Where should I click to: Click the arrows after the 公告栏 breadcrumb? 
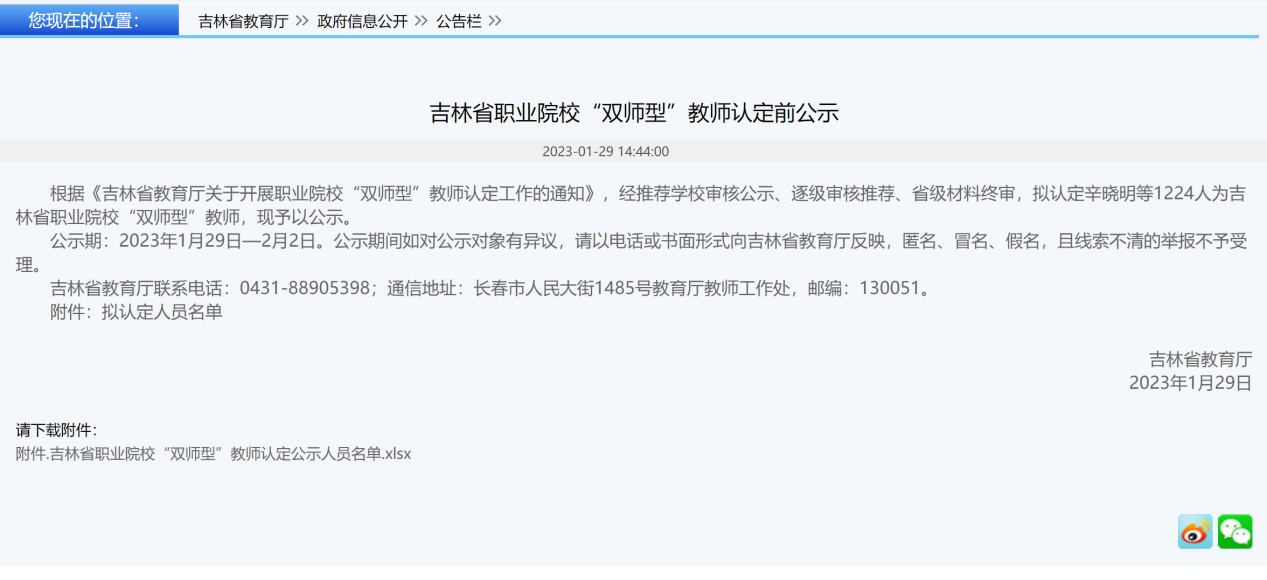click(495, 21)
